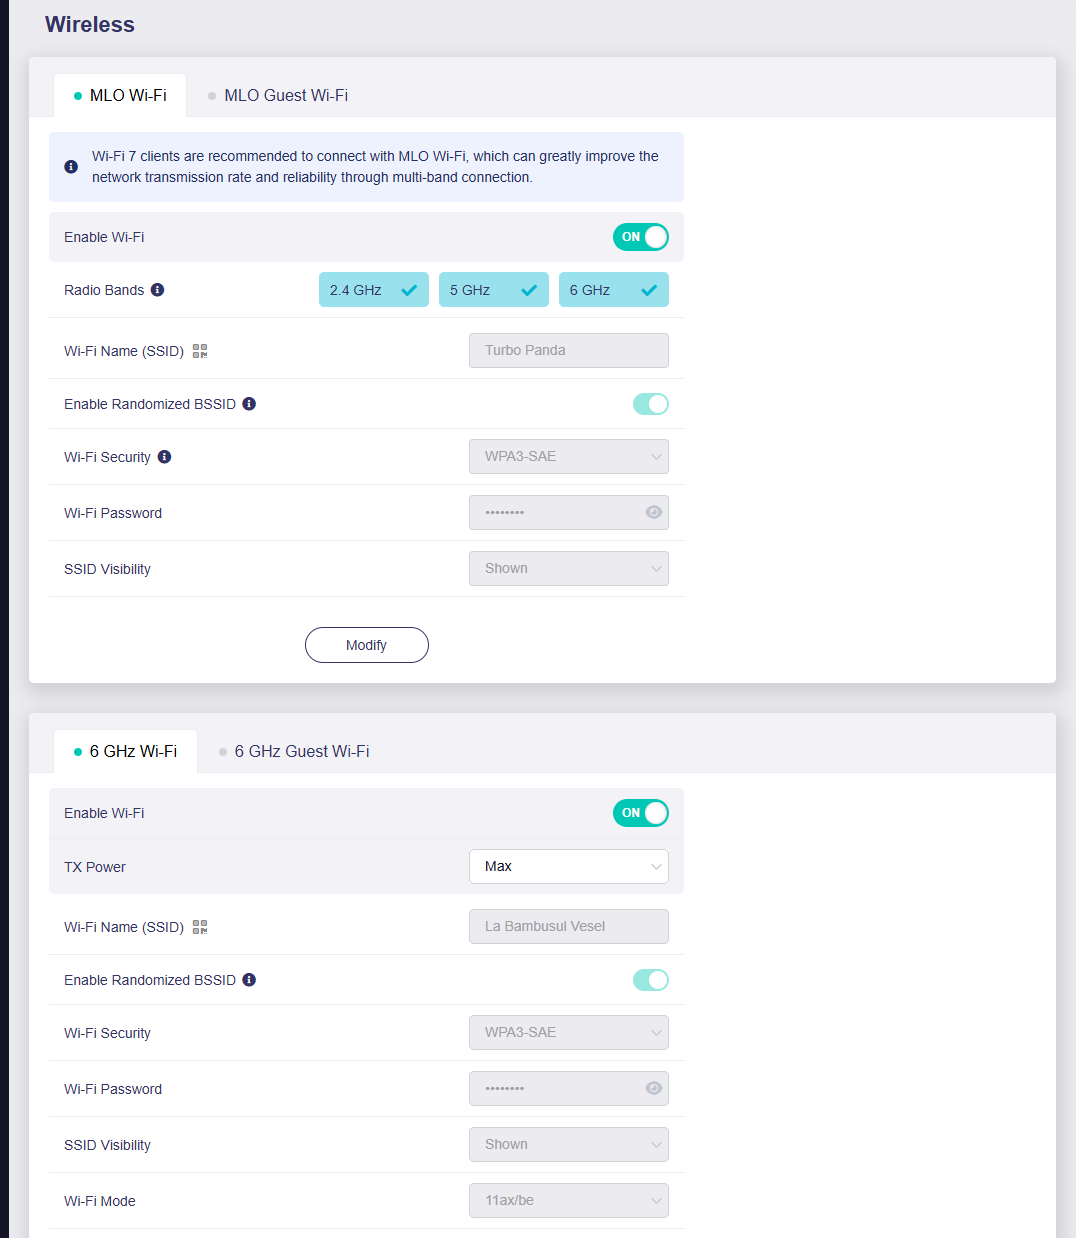1076x1238 pixels.
Task: Click MLO Wi-Fi Security info icon
Action: pos(164,457)
